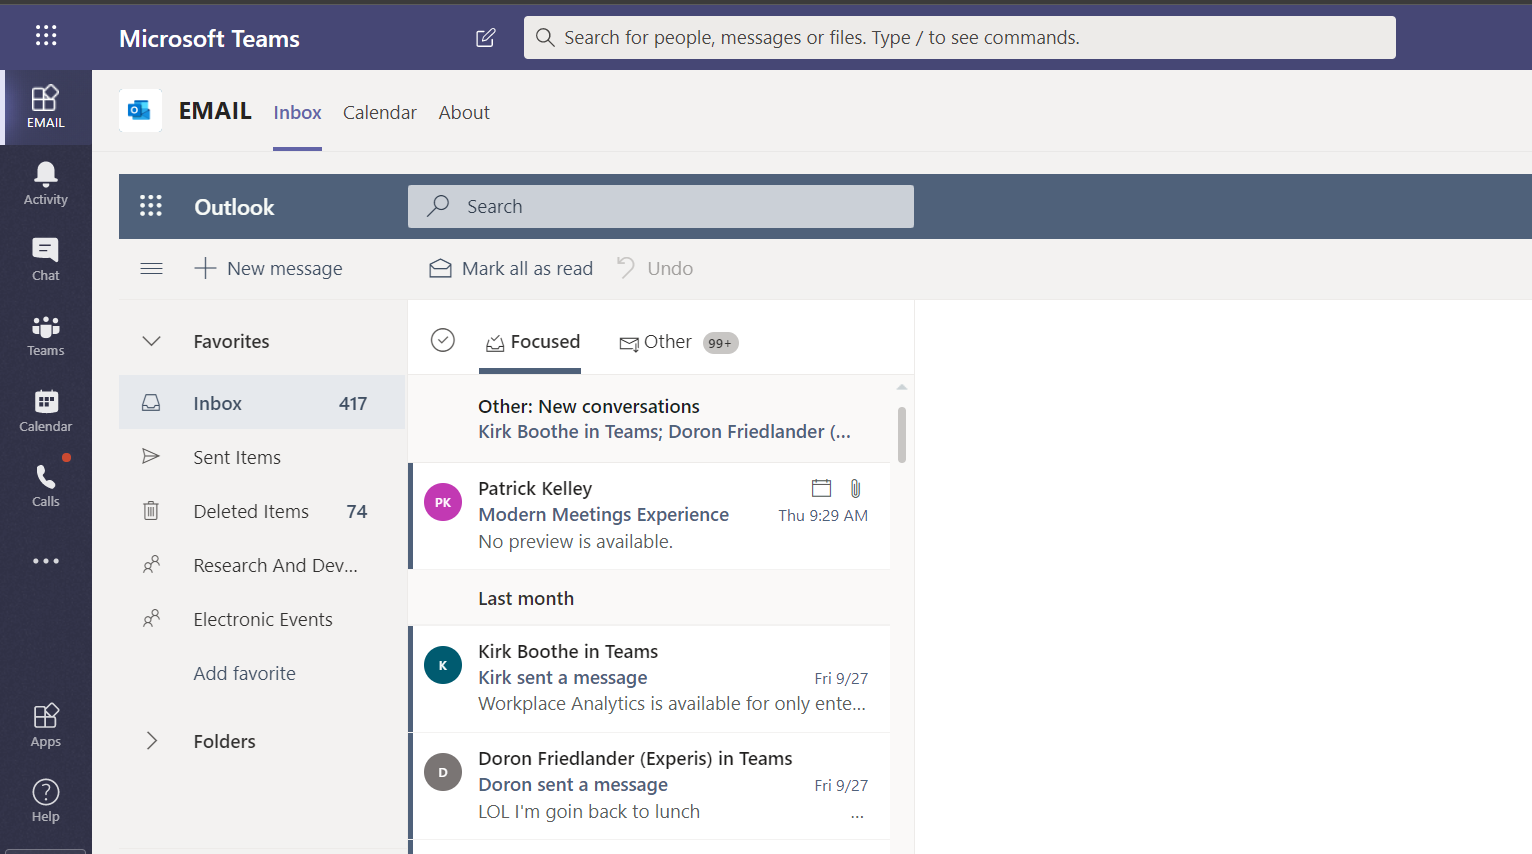
Task: Click Add favorite in the folder list
Action: [244, 673]
